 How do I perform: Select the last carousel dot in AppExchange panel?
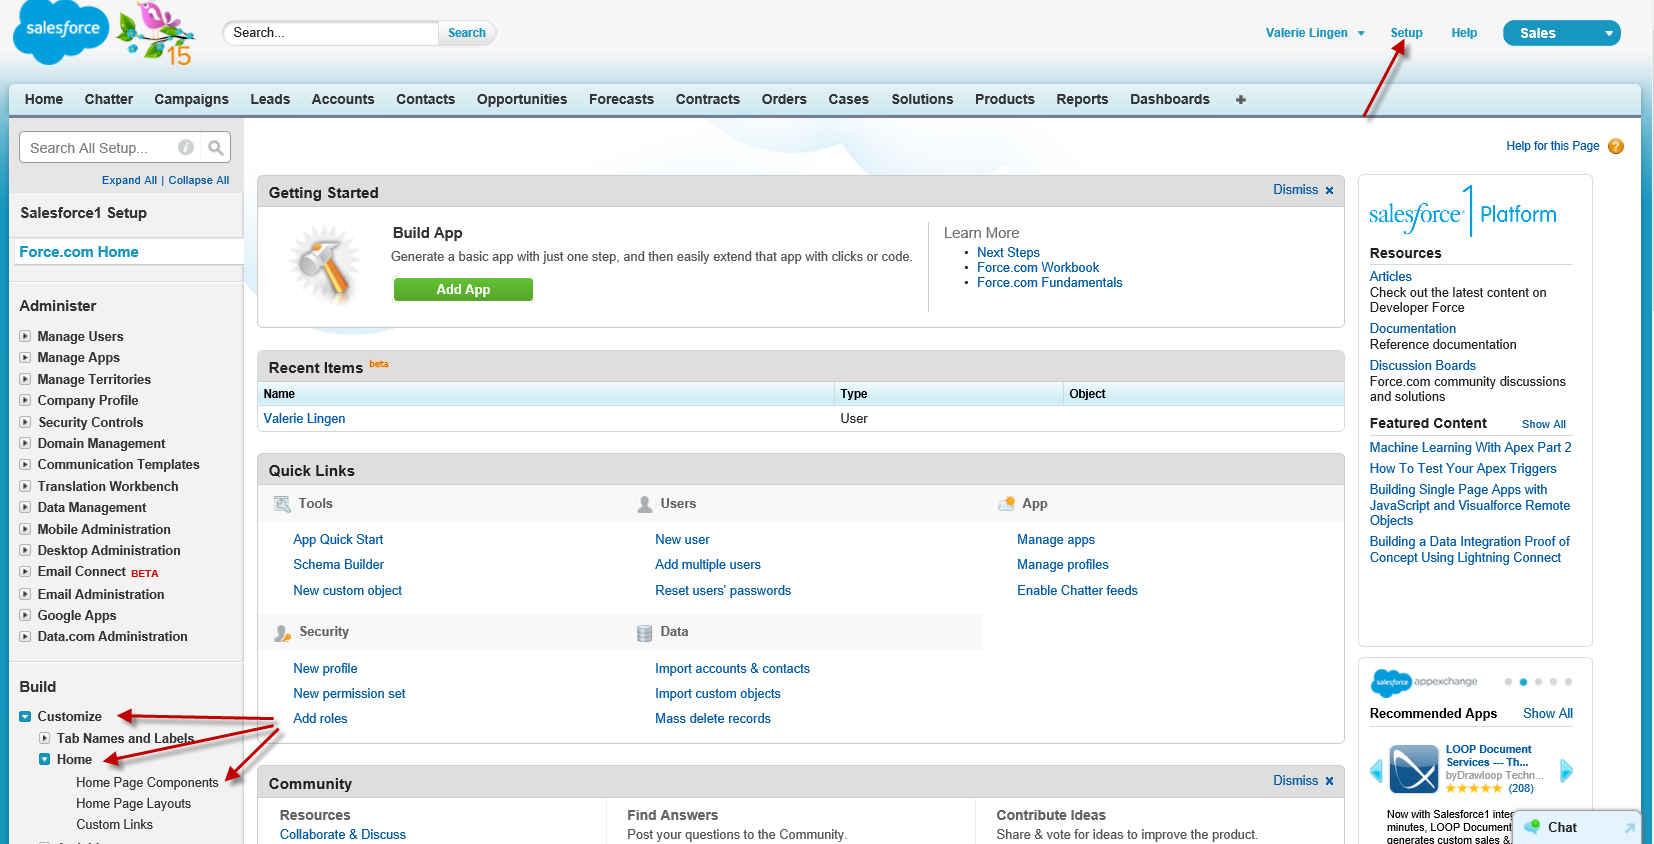pos(1568,682)
